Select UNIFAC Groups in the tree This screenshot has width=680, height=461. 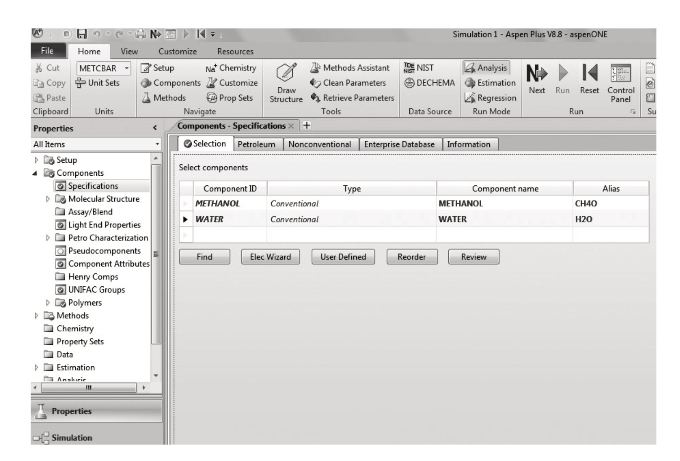pyautogui.click(x=96, y=290)
